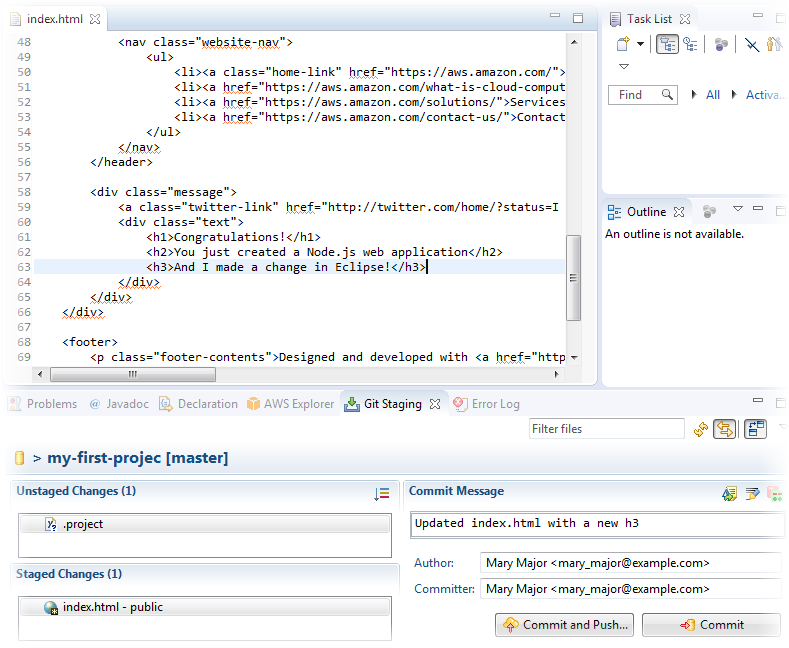
Task: Click the my-first-projec [master] heading
Action: point(137,458)
